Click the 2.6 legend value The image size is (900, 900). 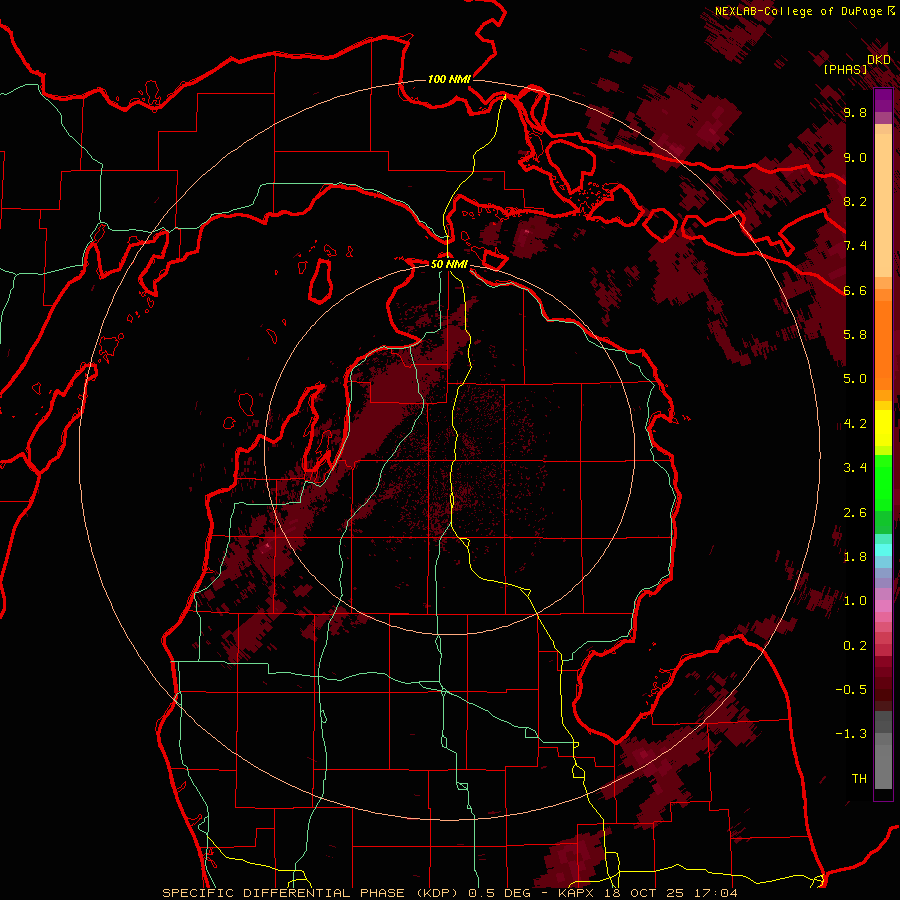tap(855, 513)
